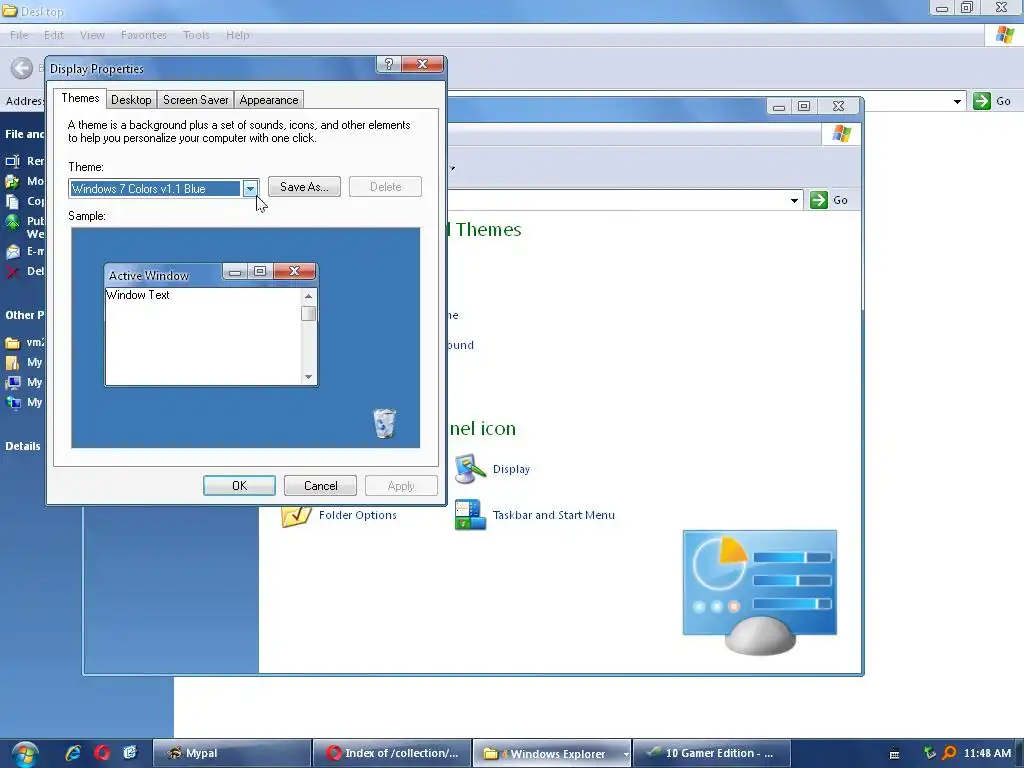Select the Themes tab
Screen dimensions: 1024x768
coord(80,98)
